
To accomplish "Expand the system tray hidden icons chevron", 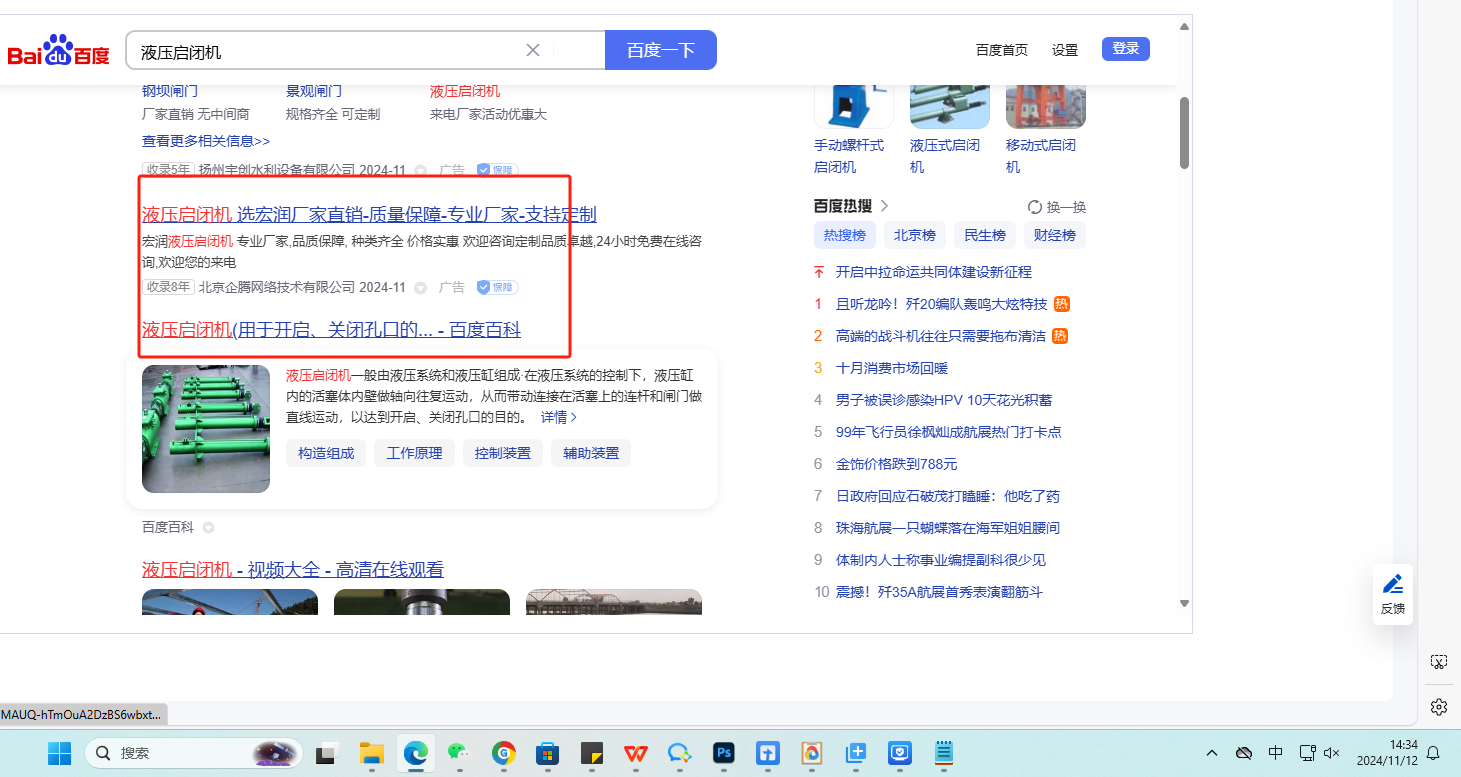I will [x=1212, y=753].
